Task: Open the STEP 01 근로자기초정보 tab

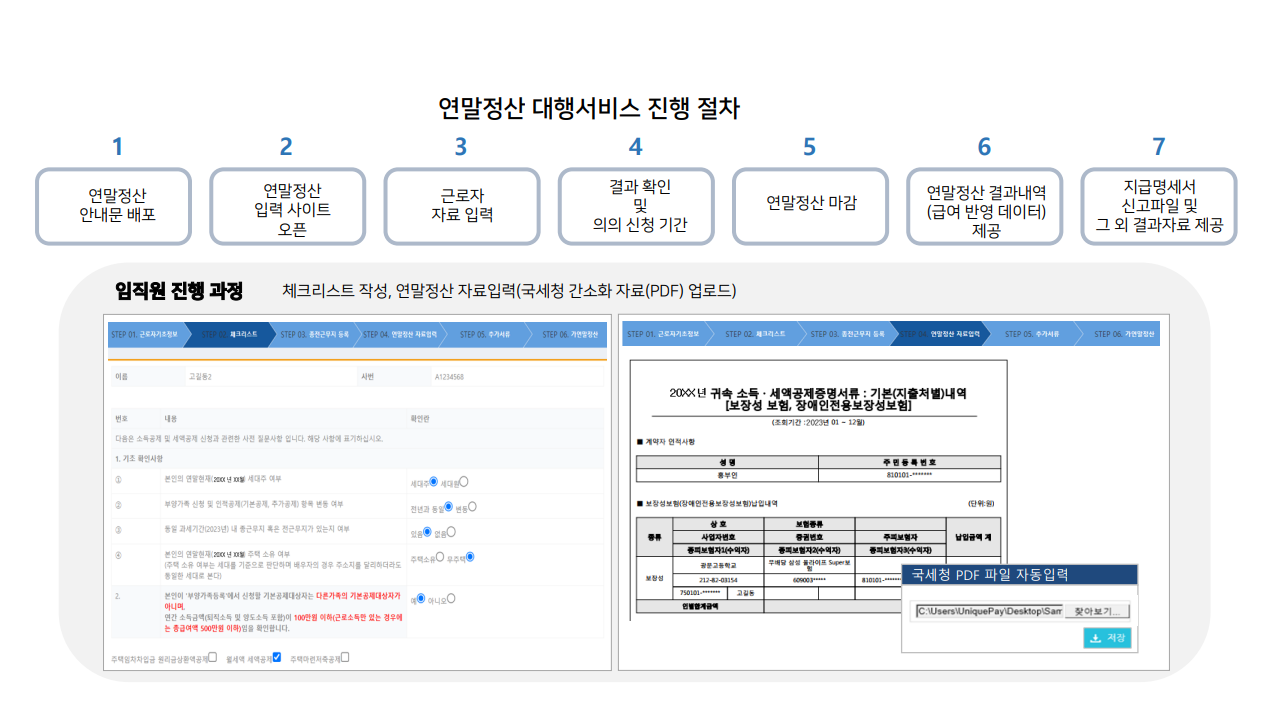Action: tap(145, 334)
